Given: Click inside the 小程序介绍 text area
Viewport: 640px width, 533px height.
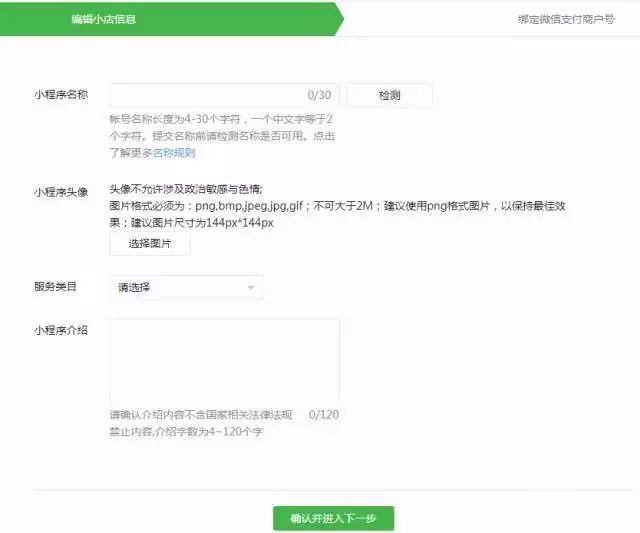Looking at the screenshot, I should click(224, 360).
